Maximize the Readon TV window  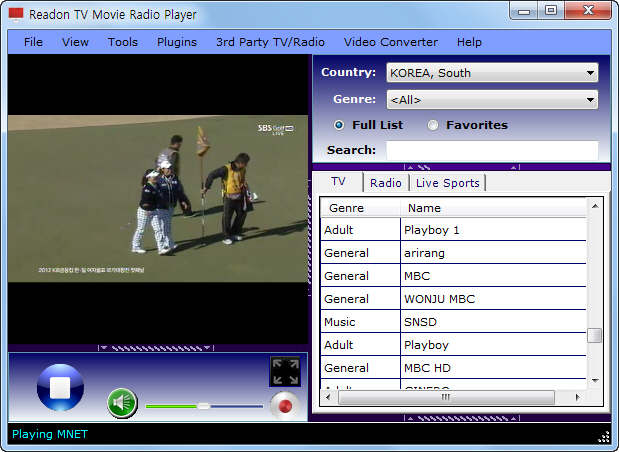tap(551, 11)
